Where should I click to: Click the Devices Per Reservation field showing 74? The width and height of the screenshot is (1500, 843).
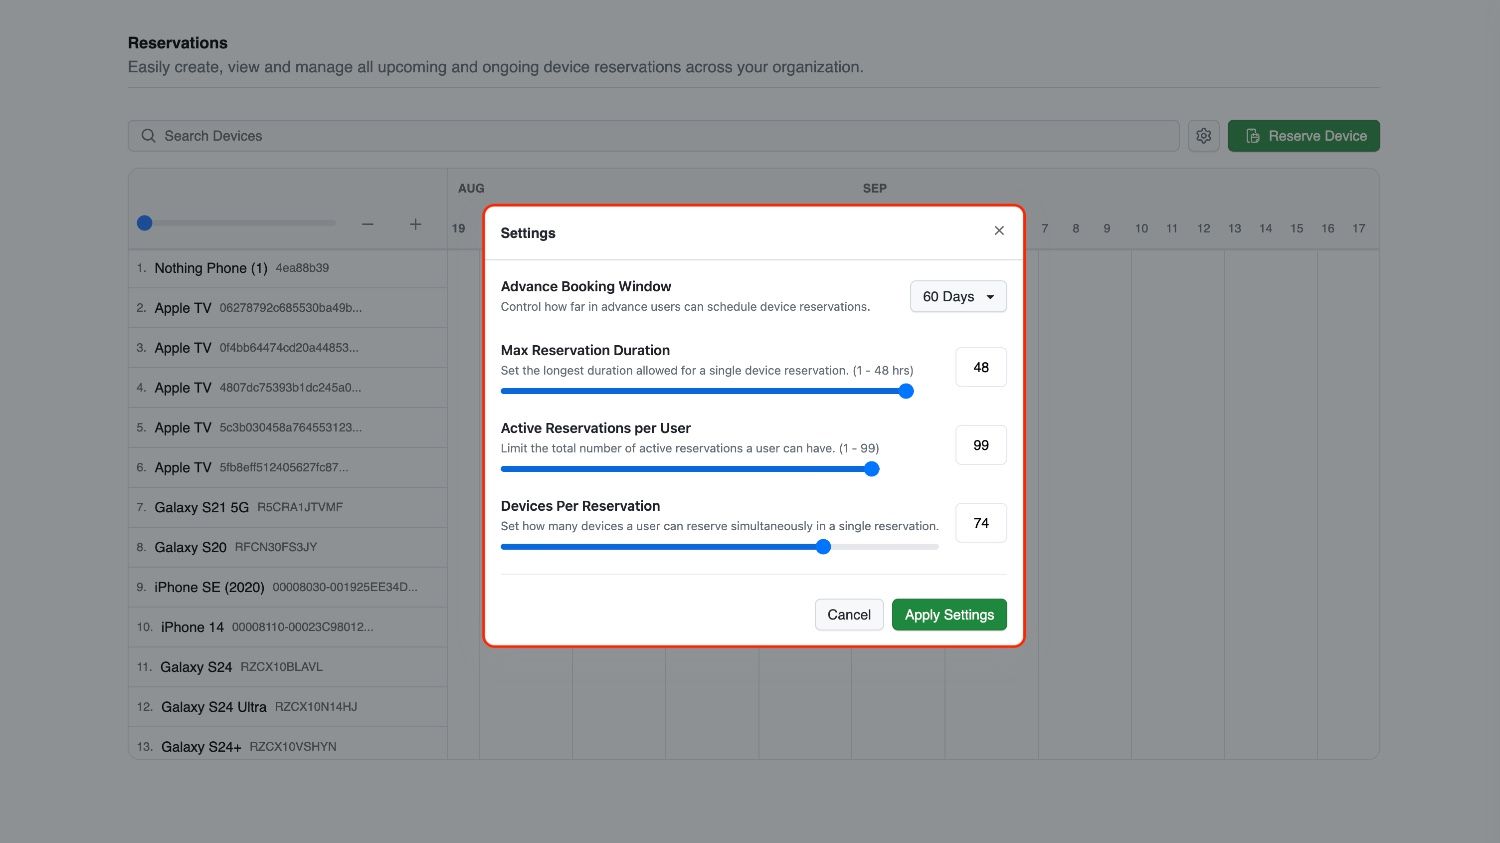point(980,523)
